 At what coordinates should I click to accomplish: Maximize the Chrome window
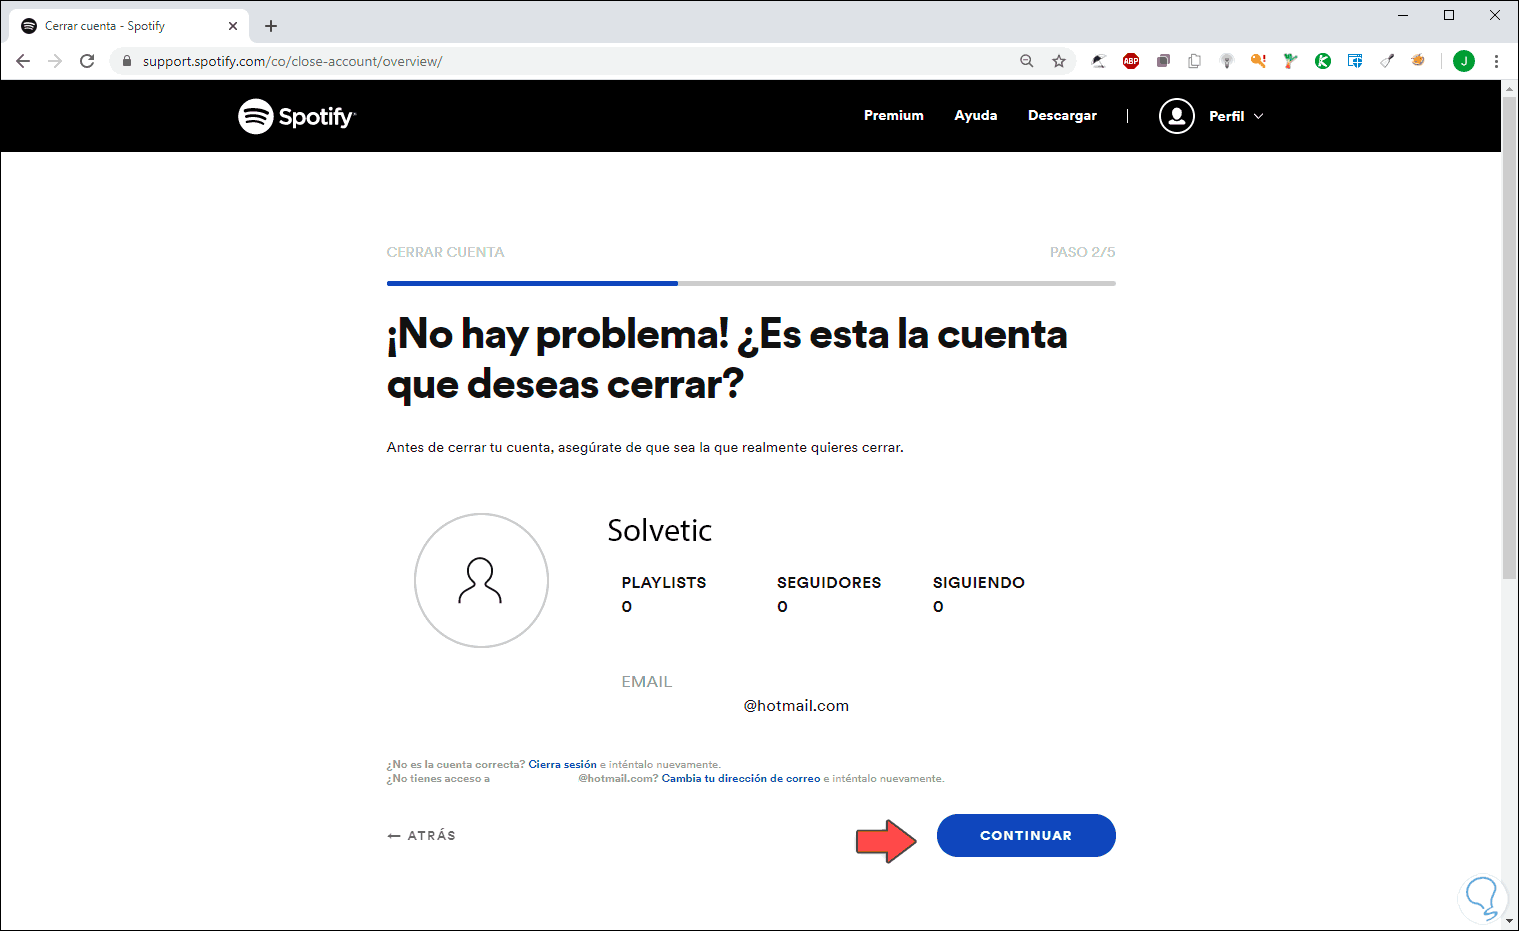(x=1449, y=15)
